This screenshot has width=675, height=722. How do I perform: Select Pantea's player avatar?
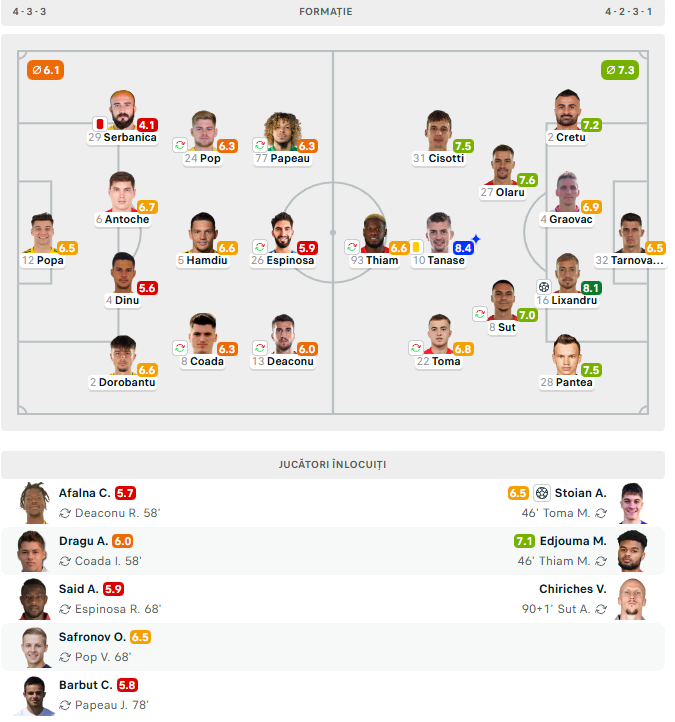[566, 355]
